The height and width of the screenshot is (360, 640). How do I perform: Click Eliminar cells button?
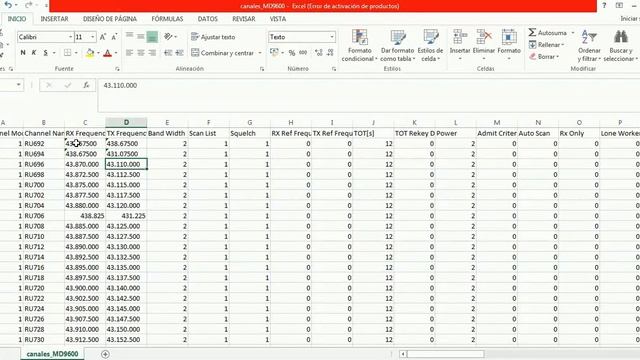[x=484, y=45]
